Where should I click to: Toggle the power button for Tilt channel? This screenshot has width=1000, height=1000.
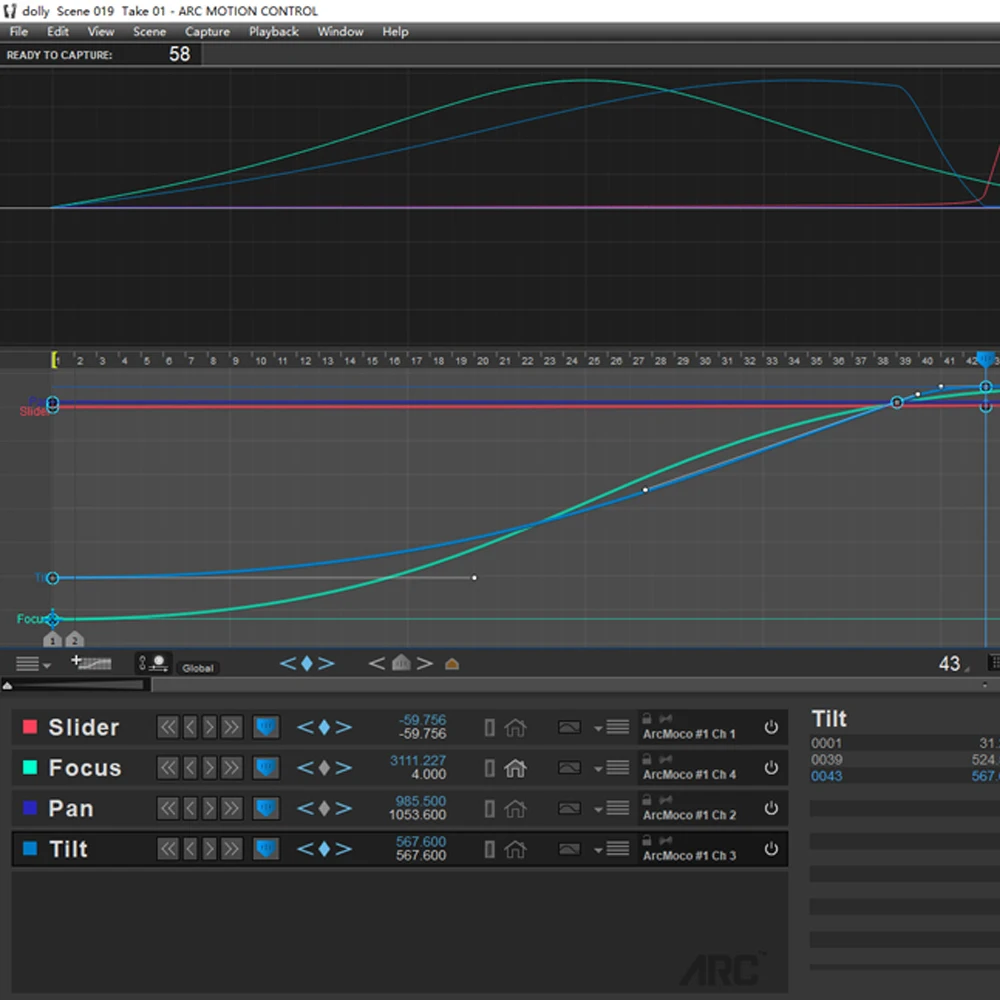tap(771, 849)
